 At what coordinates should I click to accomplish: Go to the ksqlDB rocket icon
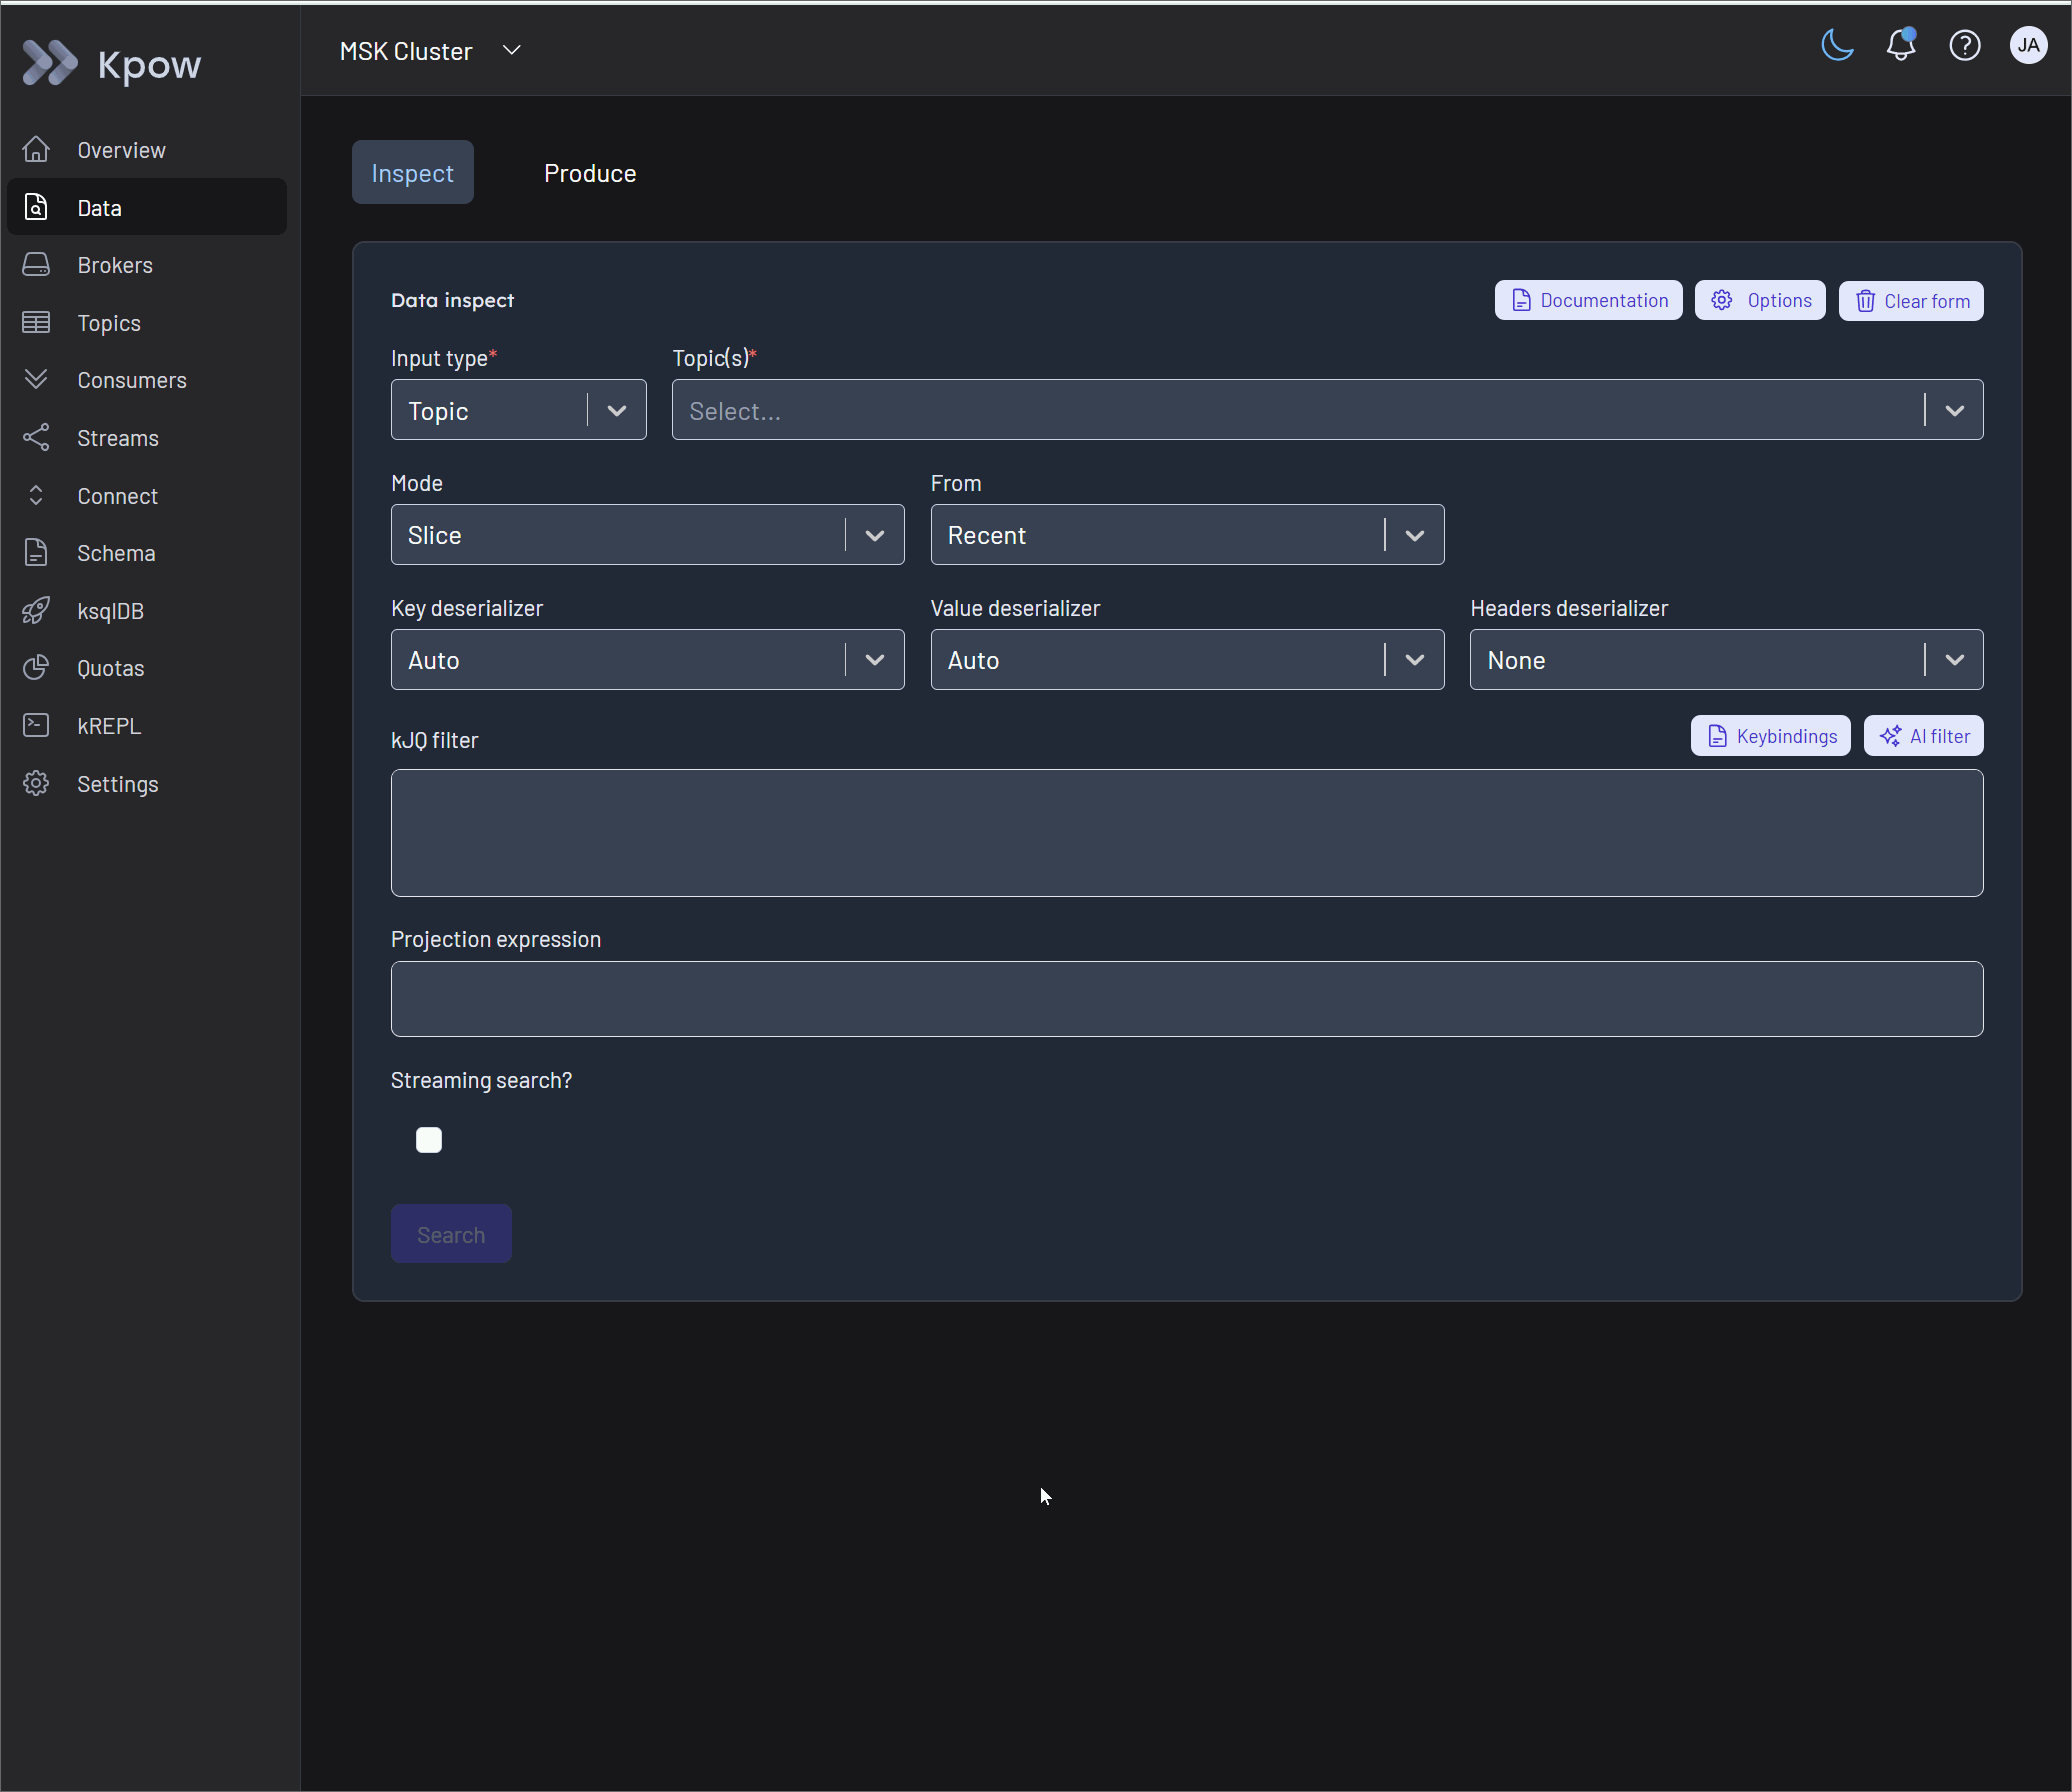[36, 611]
